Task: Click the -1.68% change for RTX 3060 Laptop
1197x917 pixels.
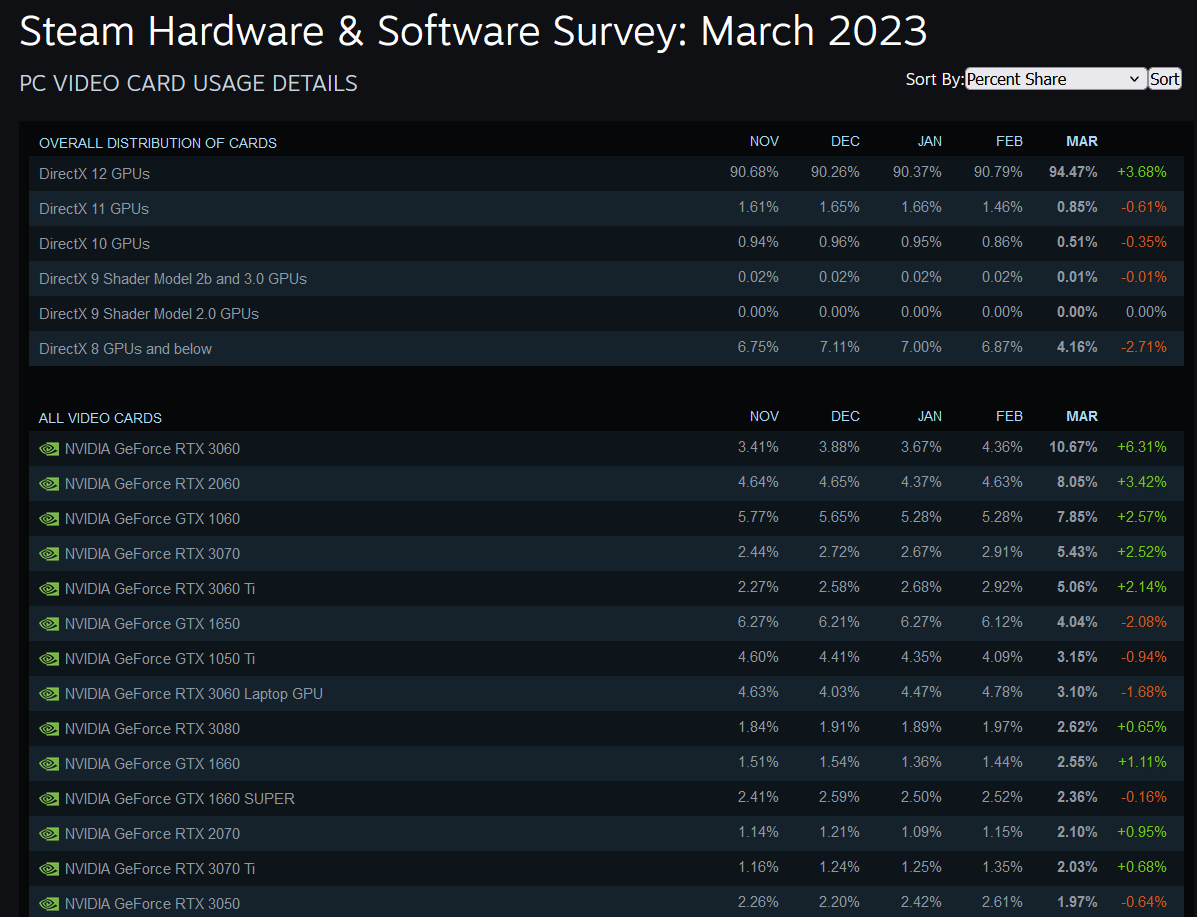Action: [x=1144, y=693]
